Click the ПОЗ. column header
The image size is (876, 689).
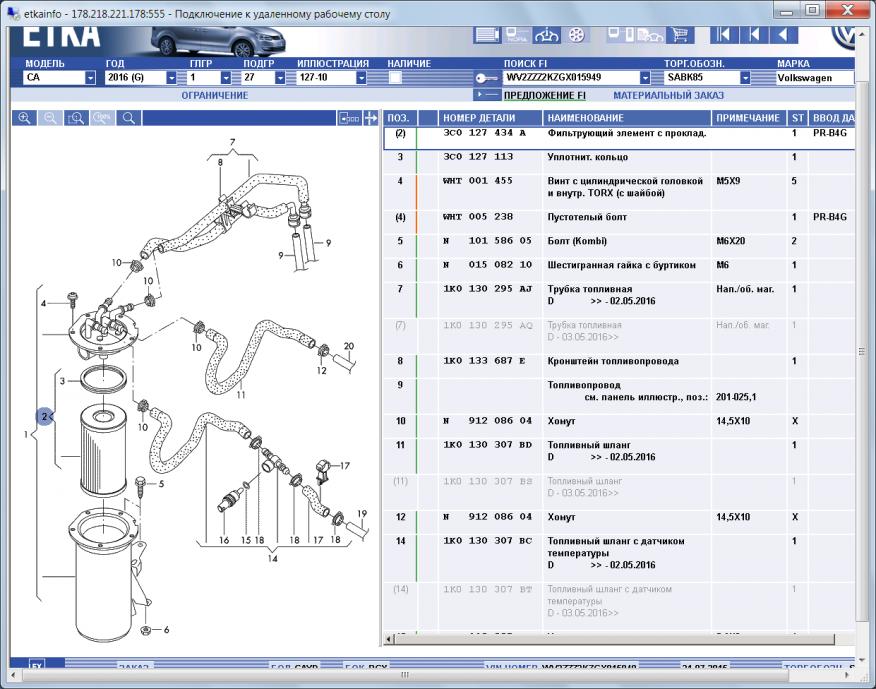tap(399, 118)
